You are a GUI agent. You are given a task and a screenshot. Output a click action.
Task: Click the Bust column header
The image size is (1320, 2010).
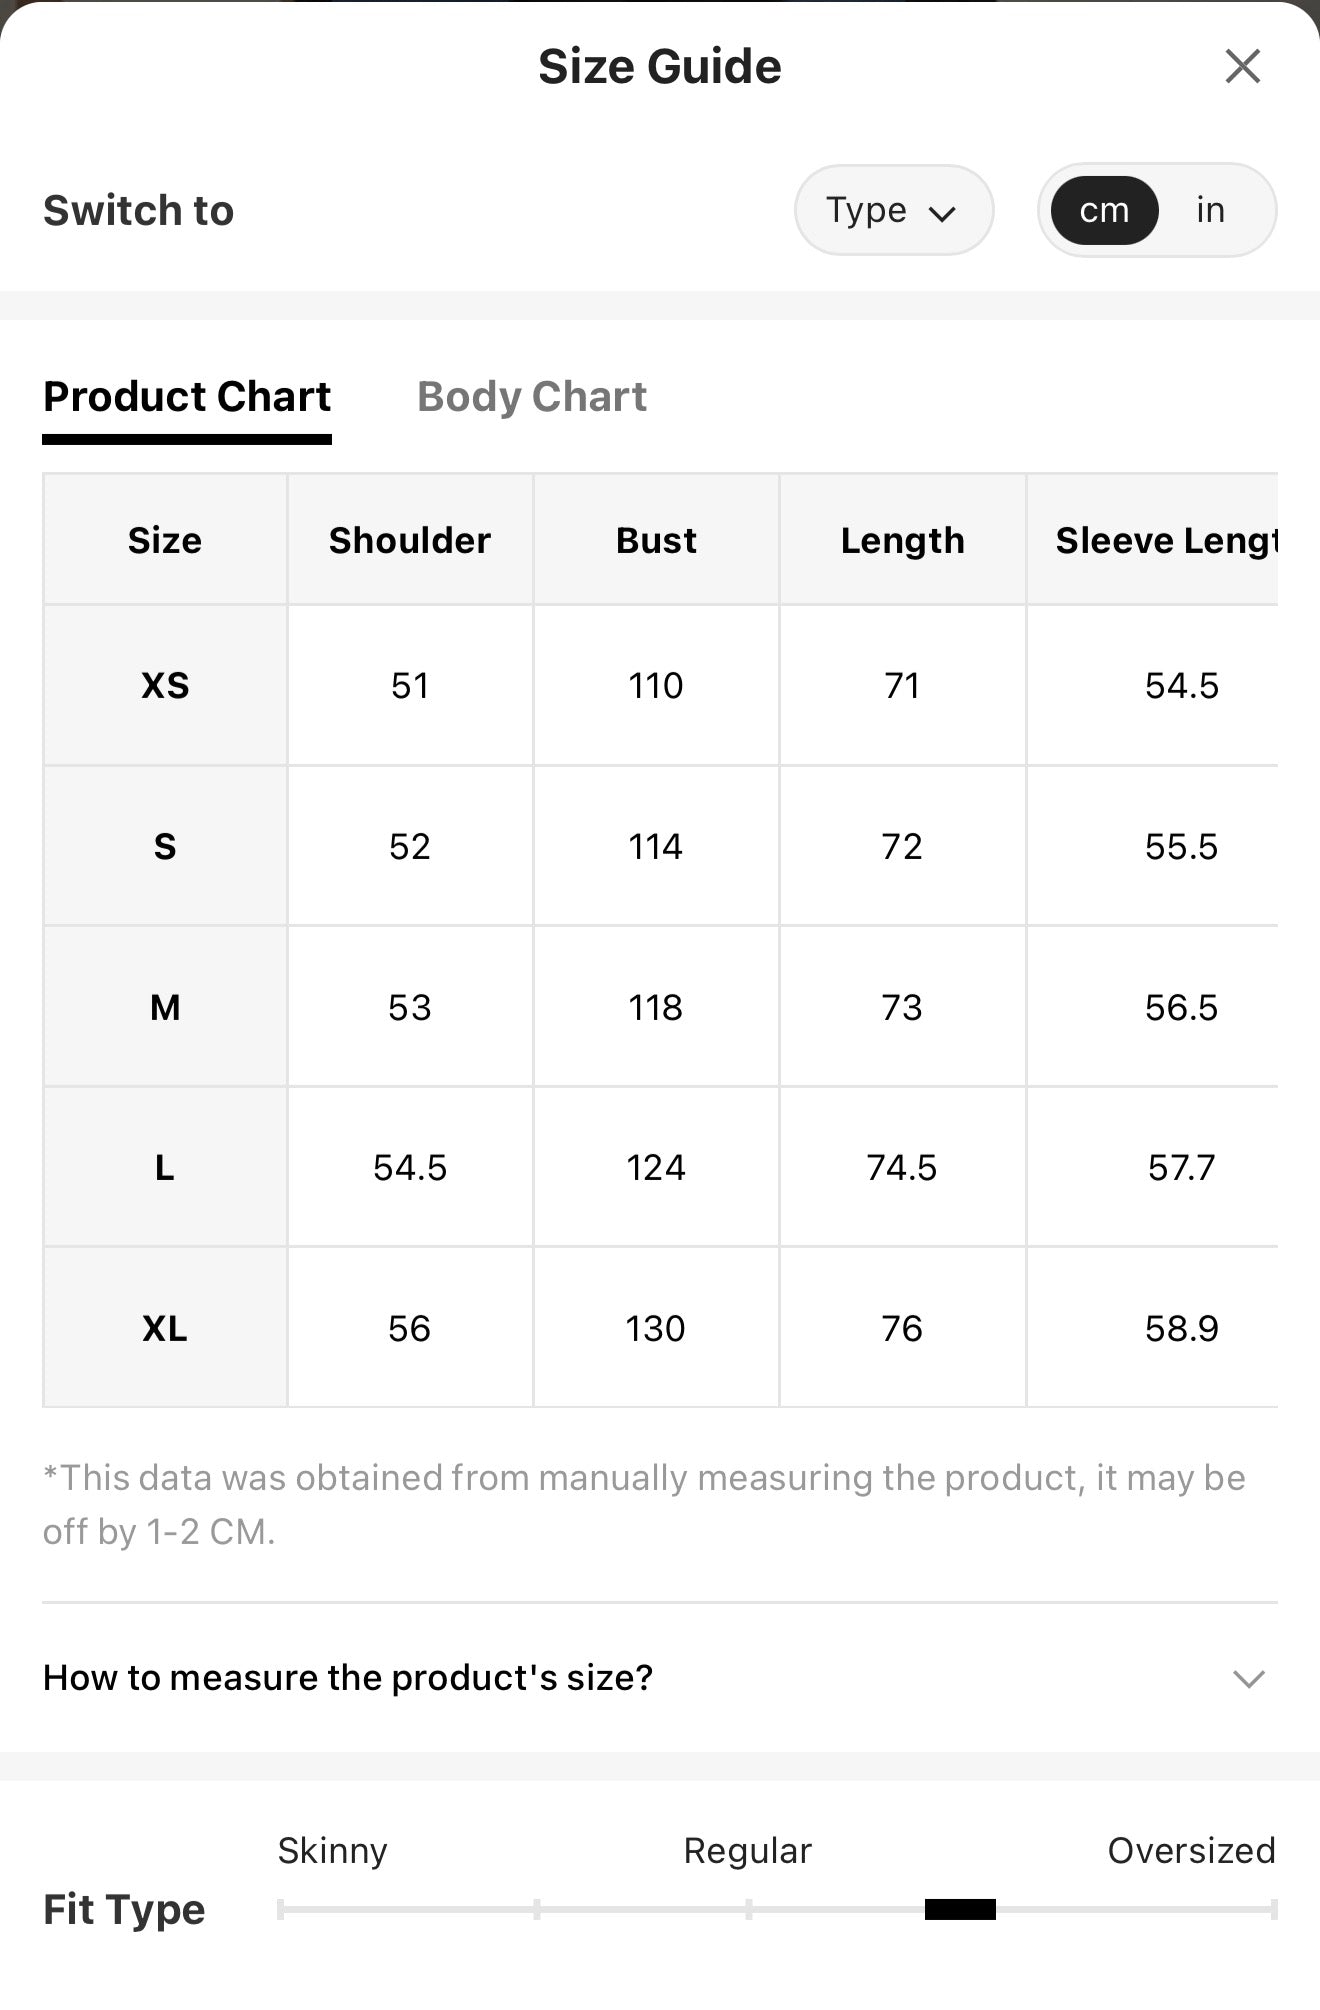point(656,540)
